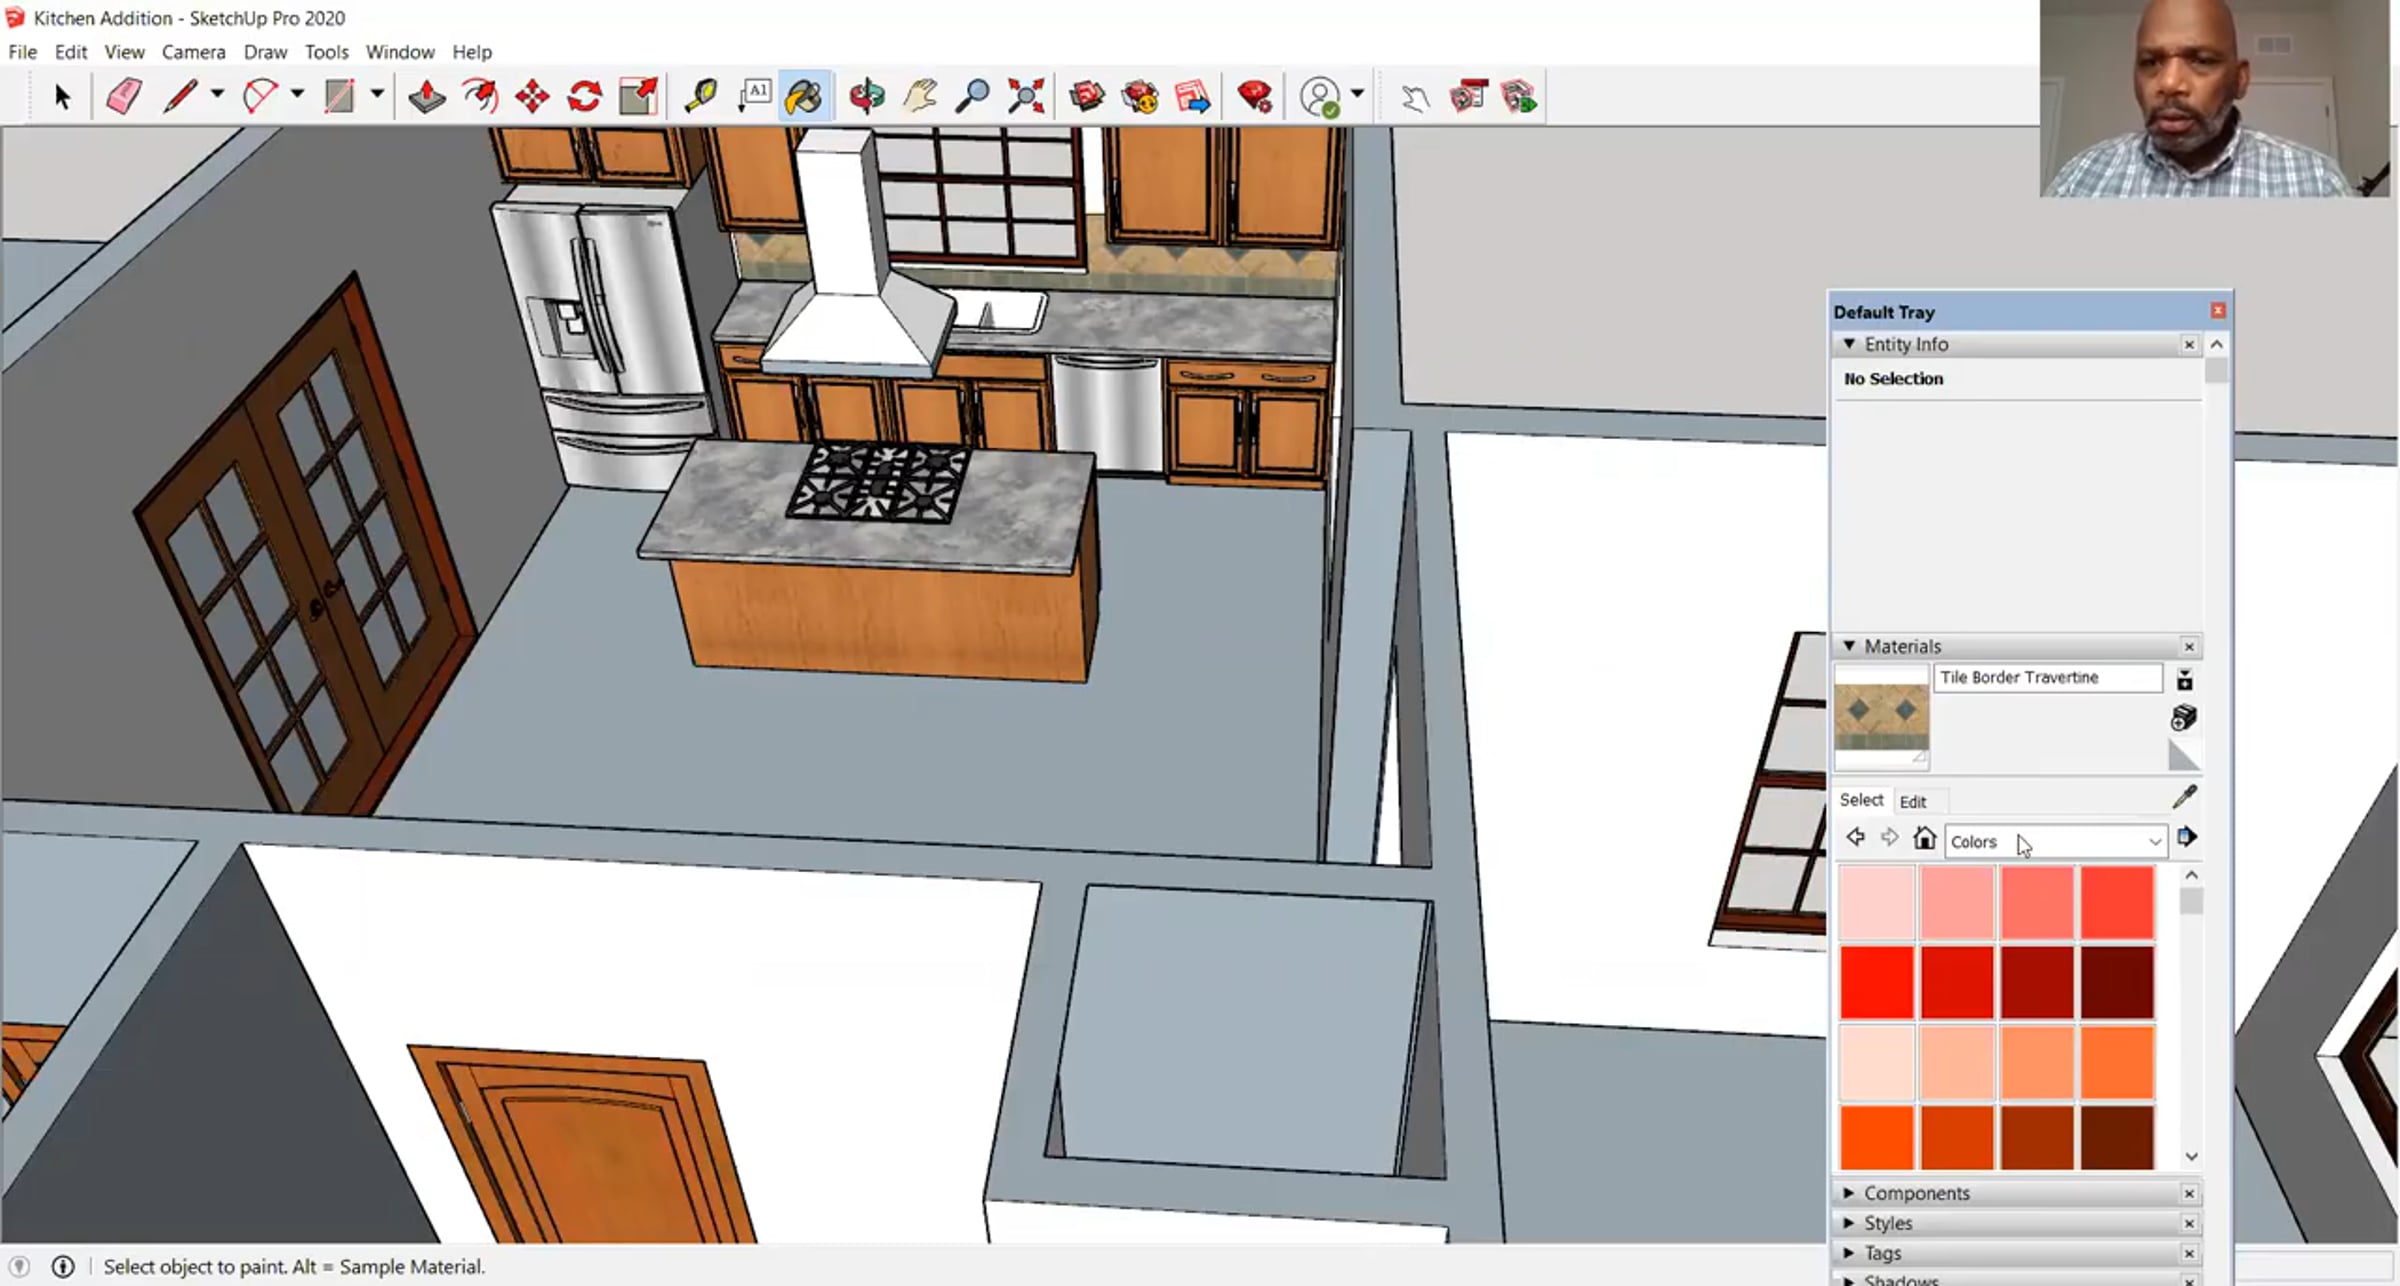Click the Create Material icon
Viewport: 2400px width, 1286px height.
click(x=2184, y=717)
